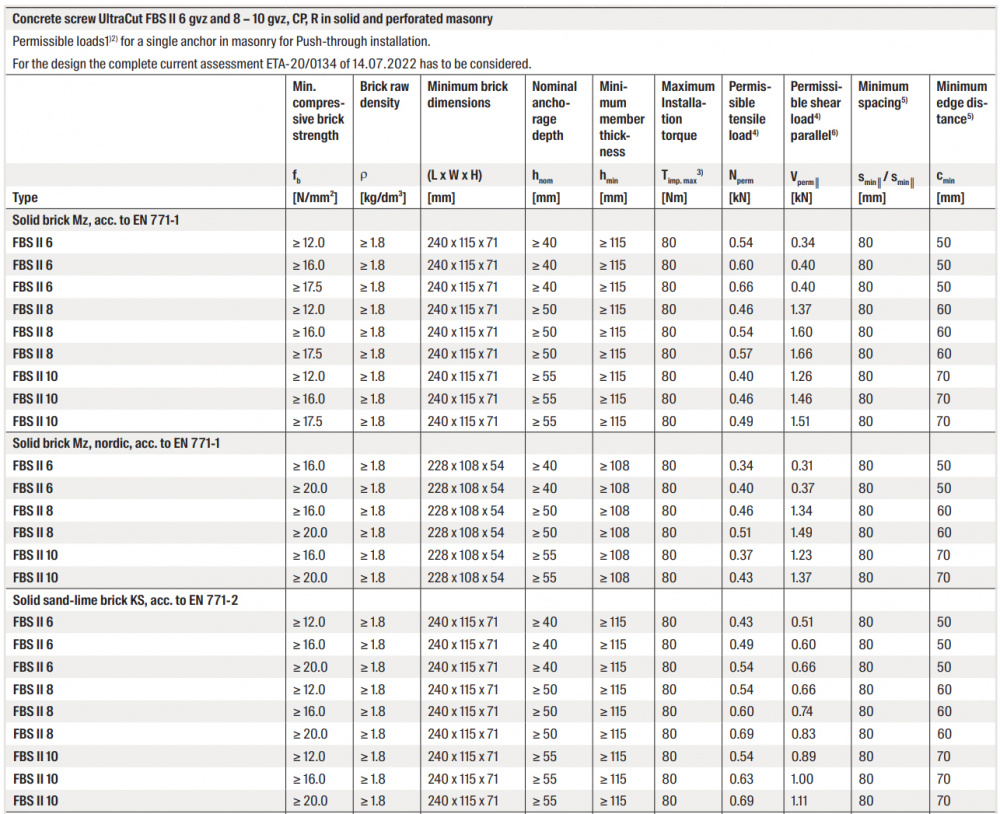Click the 'T imp. max' symbol label
This screenshot has width=1000, height=814.
(682, 177)
